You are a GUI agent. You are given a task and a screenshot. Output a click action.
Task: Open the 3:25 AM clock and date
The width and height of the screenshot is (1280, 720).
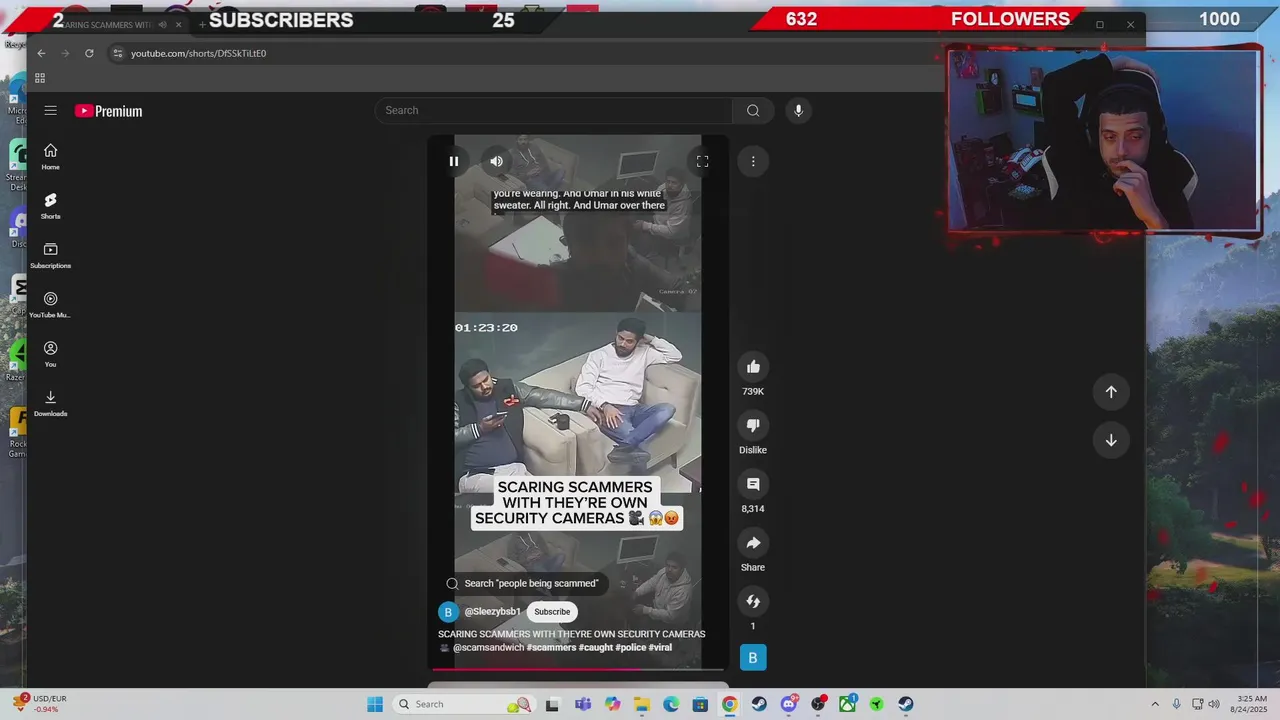click(1252, 704)
